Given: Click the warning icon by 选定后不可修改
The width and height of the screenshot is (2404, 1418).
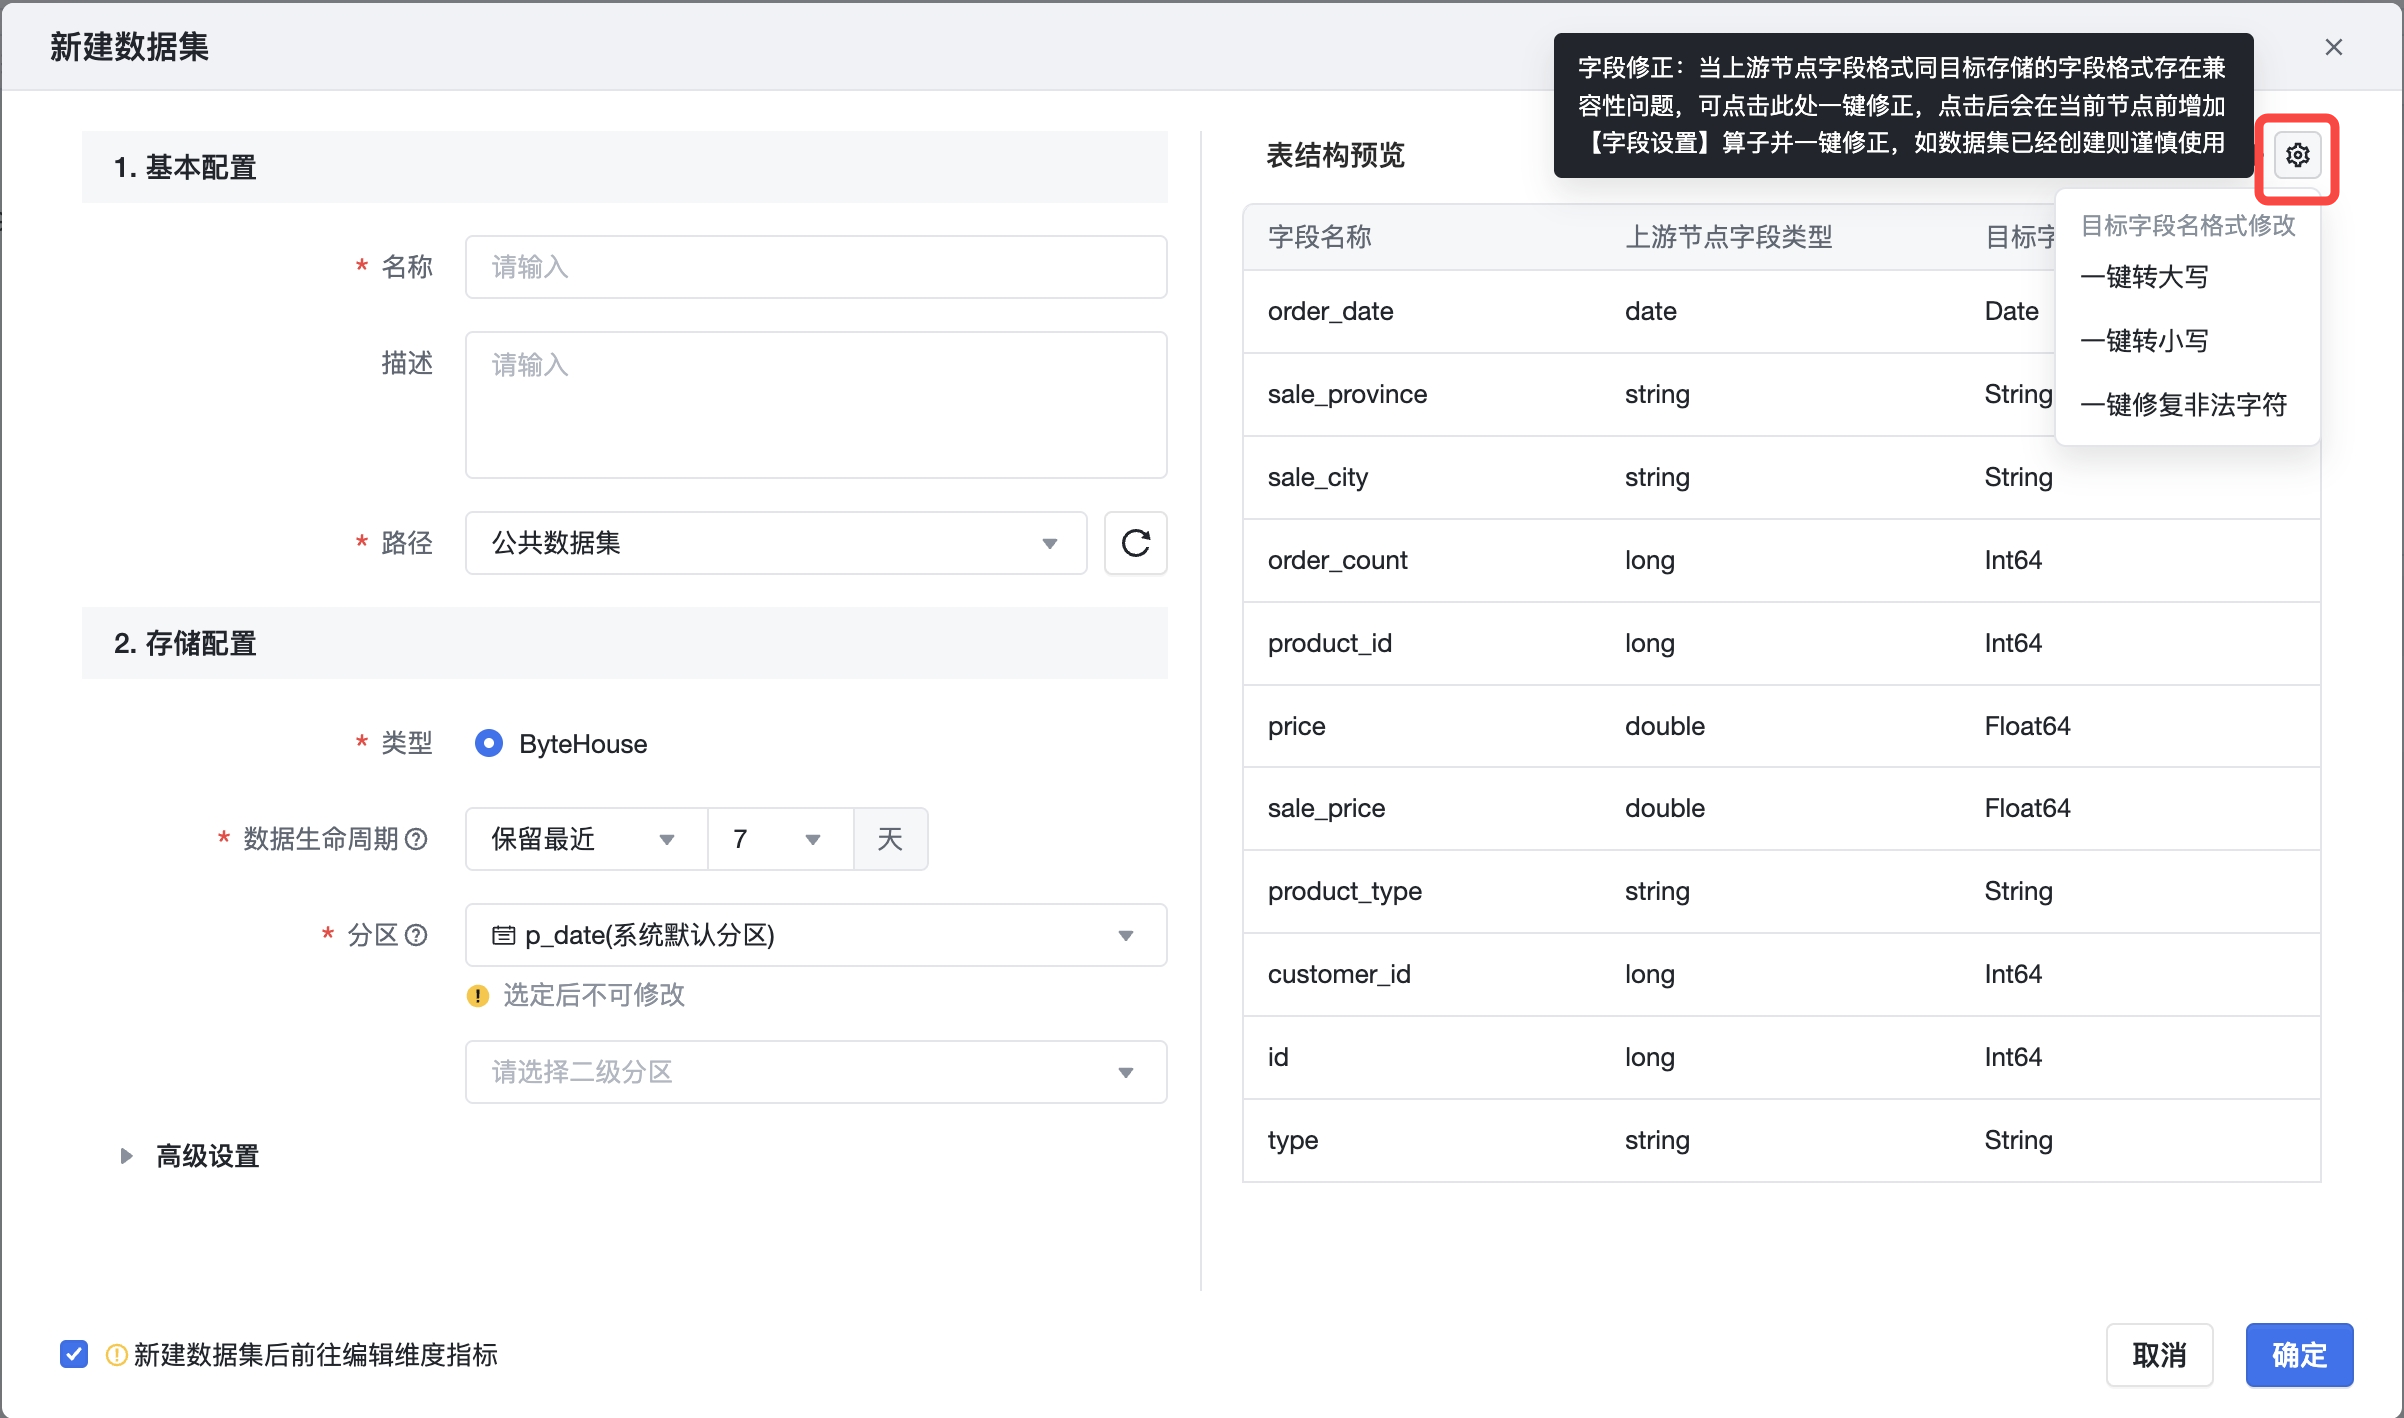Looking at the screenshot, I should 478,995.
